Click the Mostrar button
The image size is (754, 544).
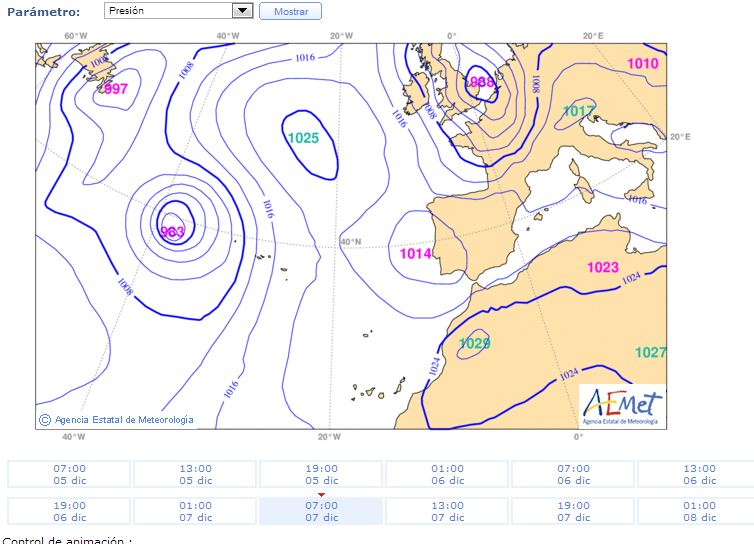point(290,12)
